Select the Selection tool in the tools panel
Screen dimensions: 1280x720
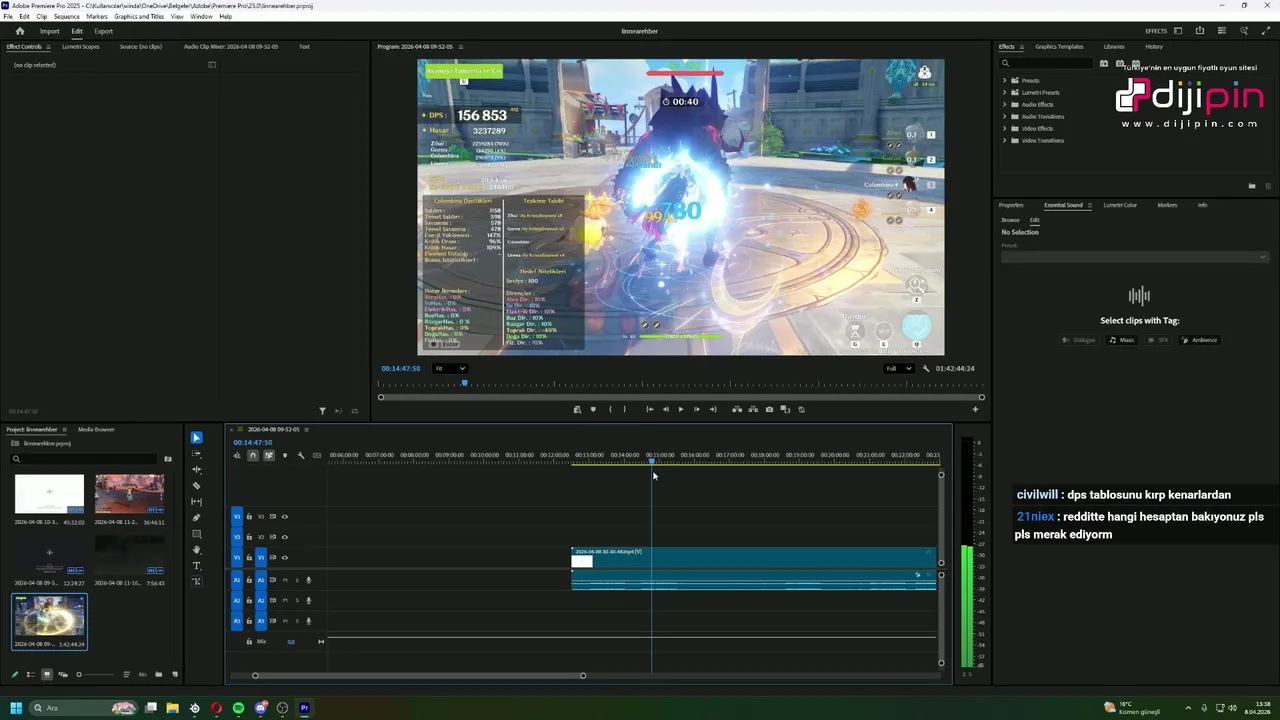point(196,438)
